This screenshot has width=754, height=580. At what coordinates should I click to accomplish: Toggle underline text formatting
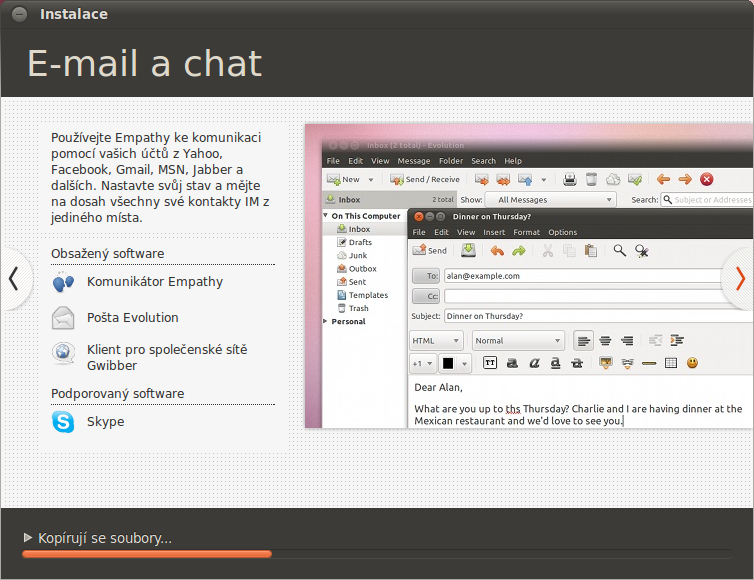pyautogui.click(x=555, y=363)
